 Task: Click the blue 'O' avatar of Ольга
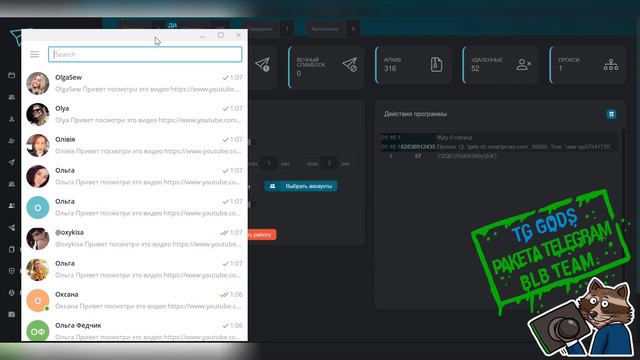tap(38, 207)
